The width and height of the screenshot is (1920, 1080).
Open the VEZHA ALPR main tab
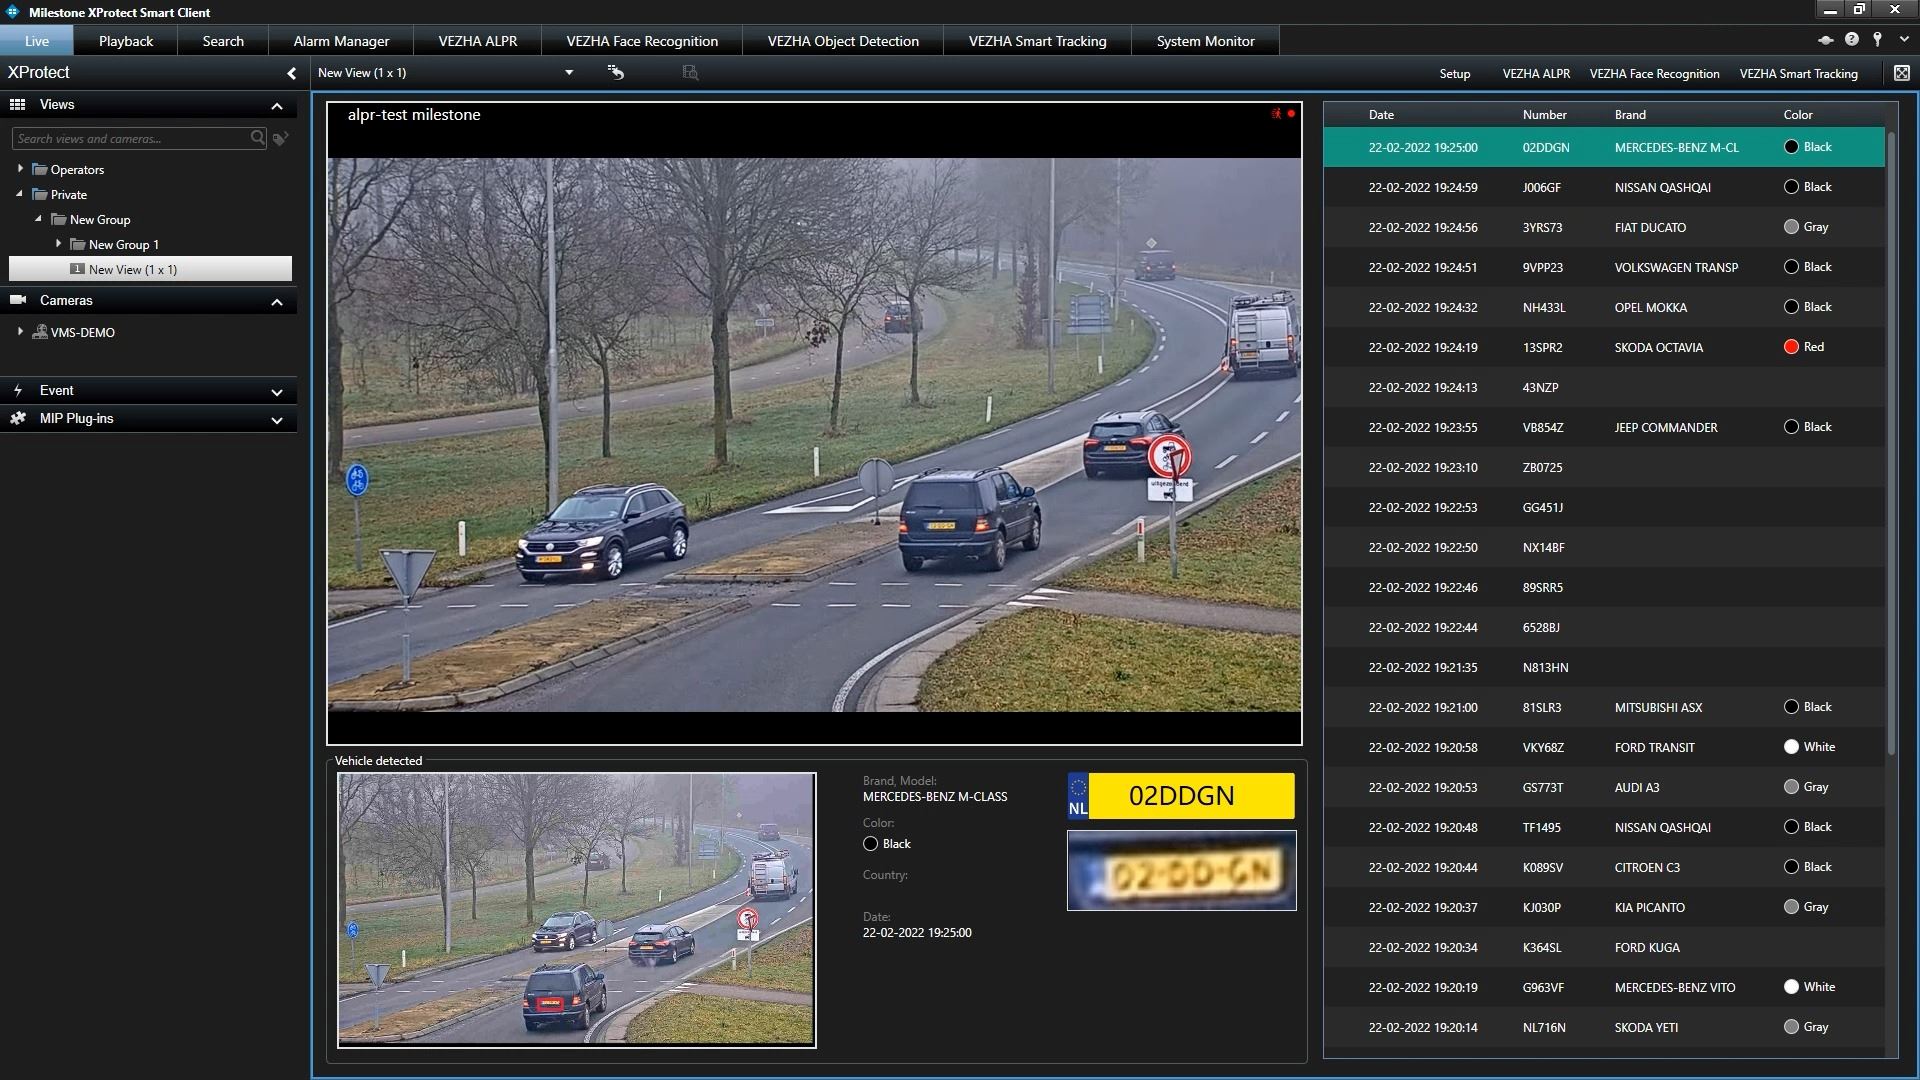[x=478, y=41]
